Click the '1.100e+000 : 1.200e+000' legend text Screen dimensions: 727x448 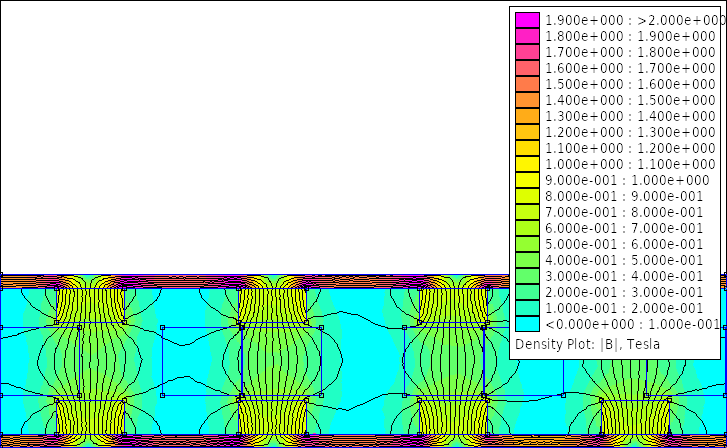coord(630,148)
